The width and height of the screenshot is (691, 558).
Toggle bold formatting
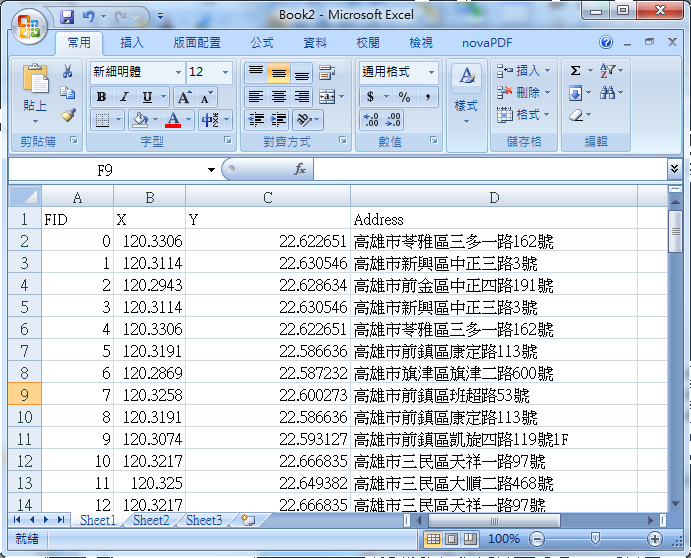[101, 97]
